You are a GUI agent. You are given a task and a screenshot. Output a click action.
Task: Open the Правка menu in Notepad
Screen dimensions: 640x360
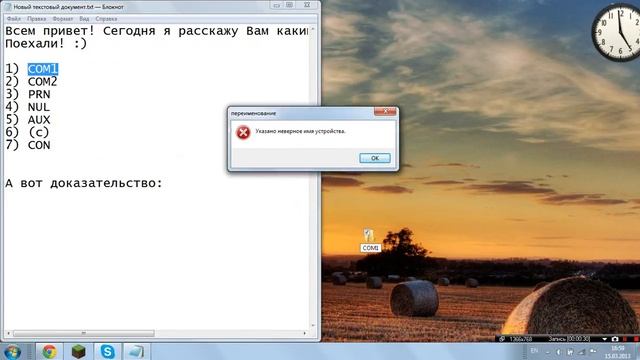(x=36, y=19)
